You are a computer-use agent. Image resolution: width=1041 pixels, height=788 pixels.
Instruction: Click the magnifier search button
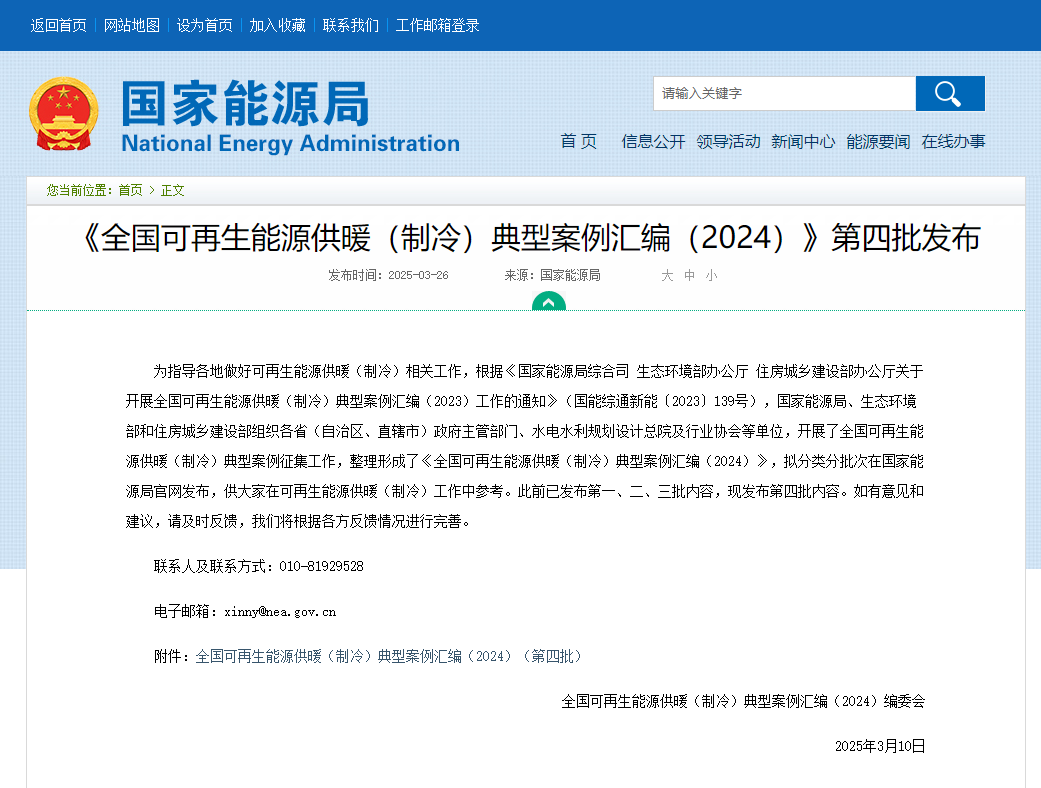950,94
